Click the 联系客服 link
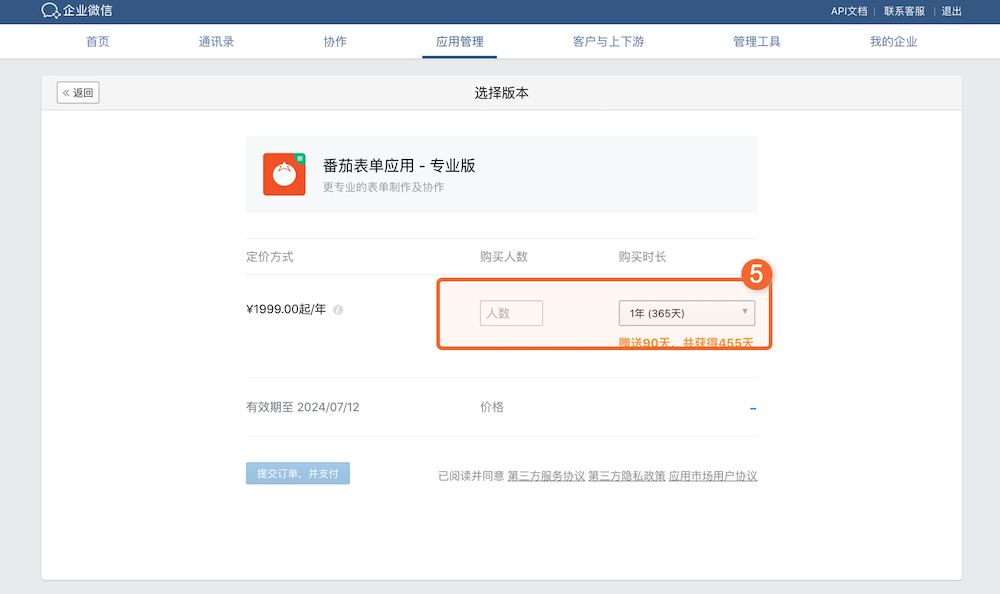Viewport: 1000px width, 594px height. (904, 11)
